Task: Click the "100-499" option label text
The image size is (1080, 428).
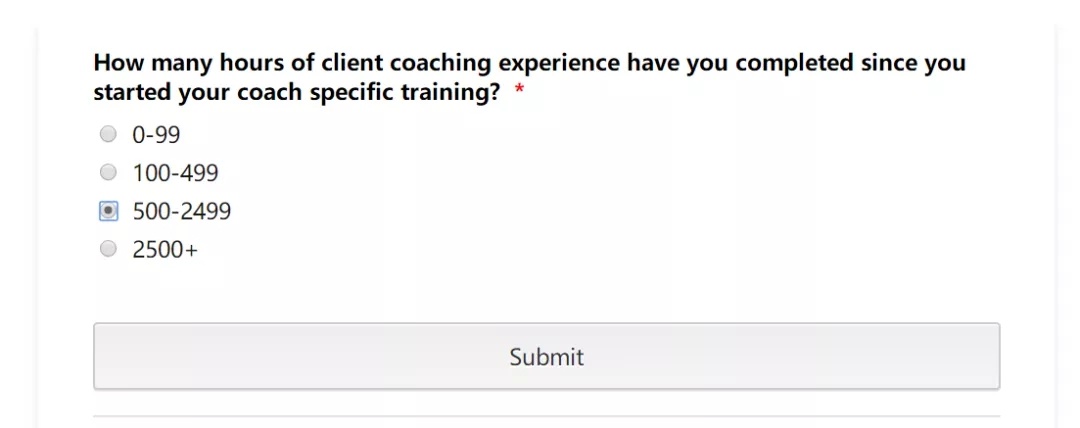Action: 175,173
